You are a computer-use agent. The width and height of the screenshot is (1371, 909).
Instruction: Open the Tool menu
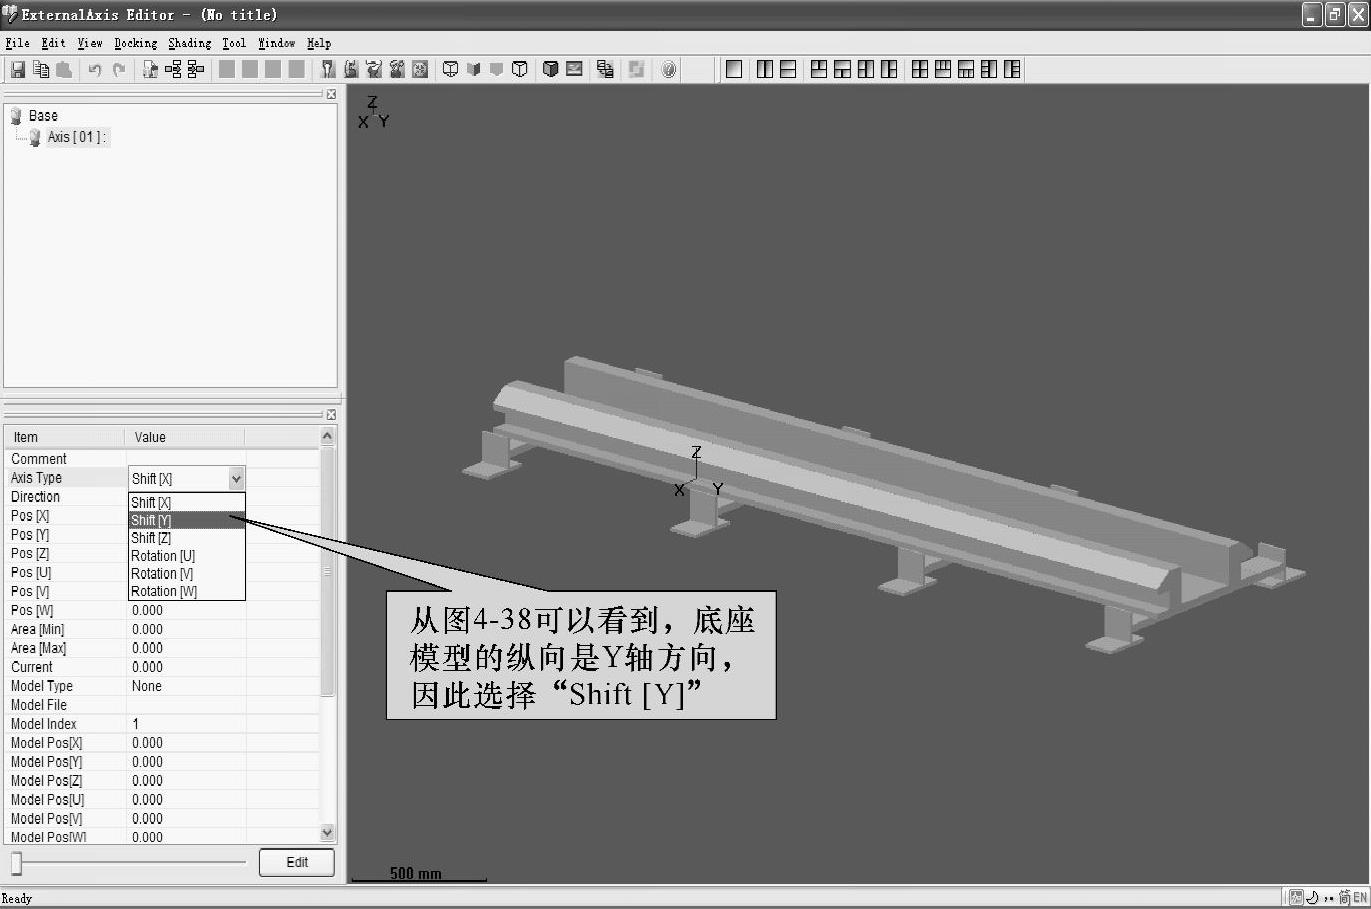(x=234, y=43)
